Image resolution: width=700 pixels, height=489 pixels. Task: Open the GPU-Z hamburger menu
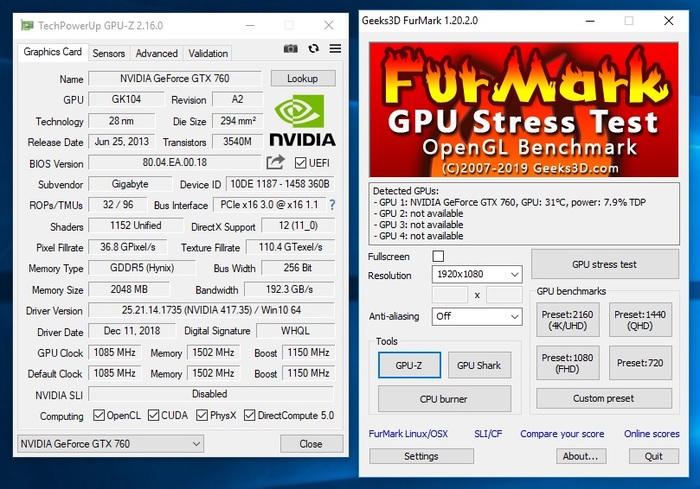pyautogui.click(x=335, y=49)
